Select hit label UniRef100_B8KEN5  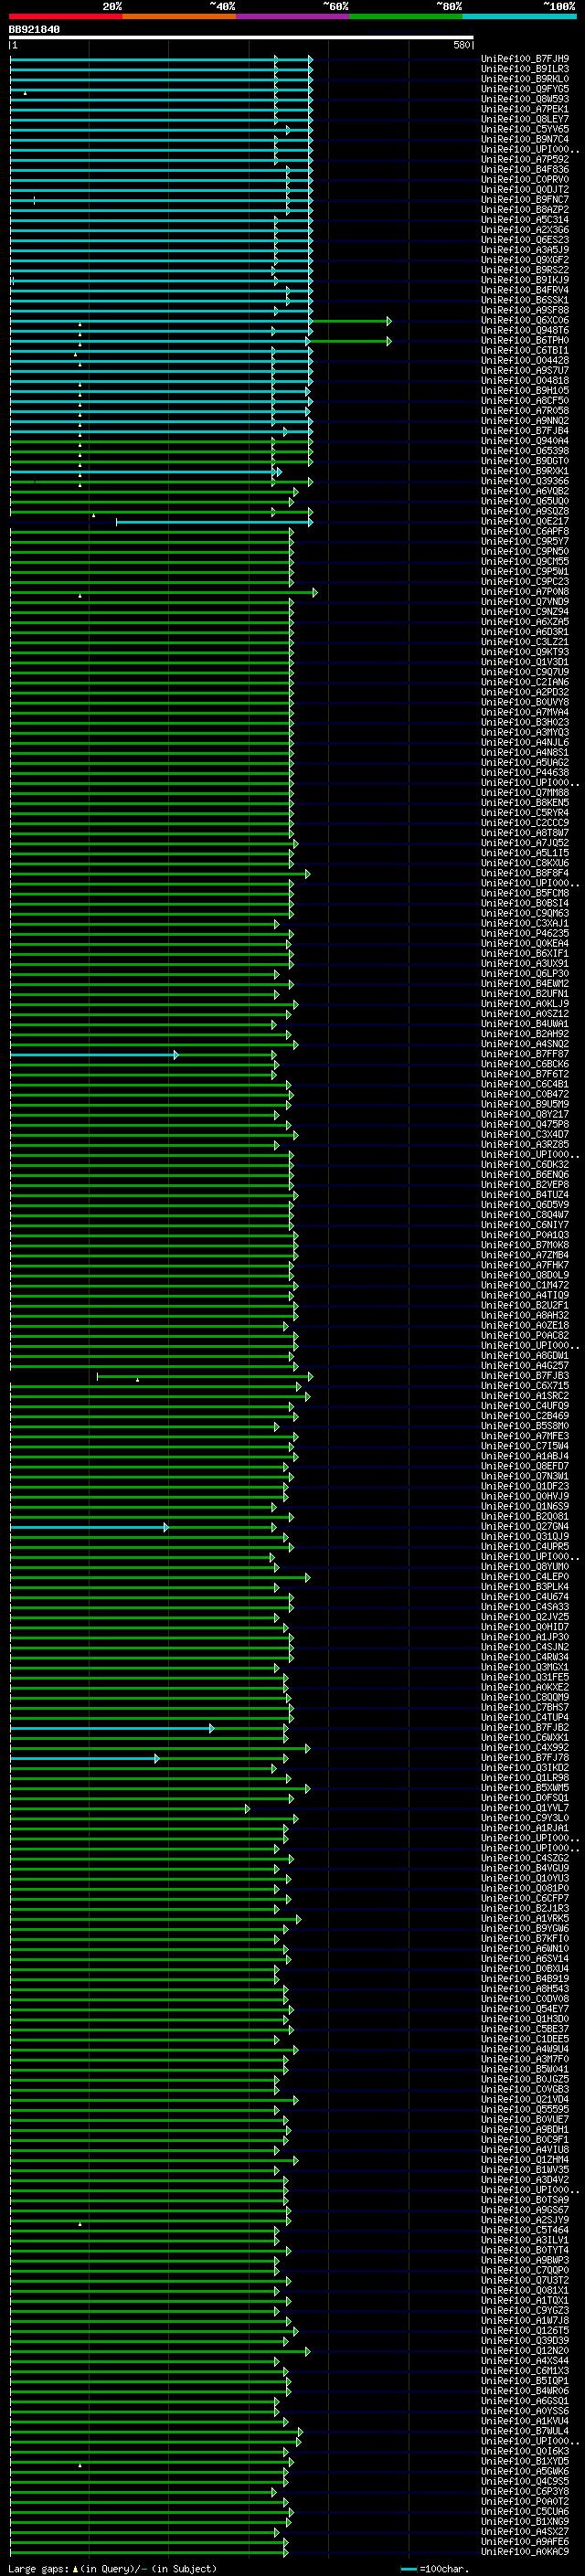(525, 802)
